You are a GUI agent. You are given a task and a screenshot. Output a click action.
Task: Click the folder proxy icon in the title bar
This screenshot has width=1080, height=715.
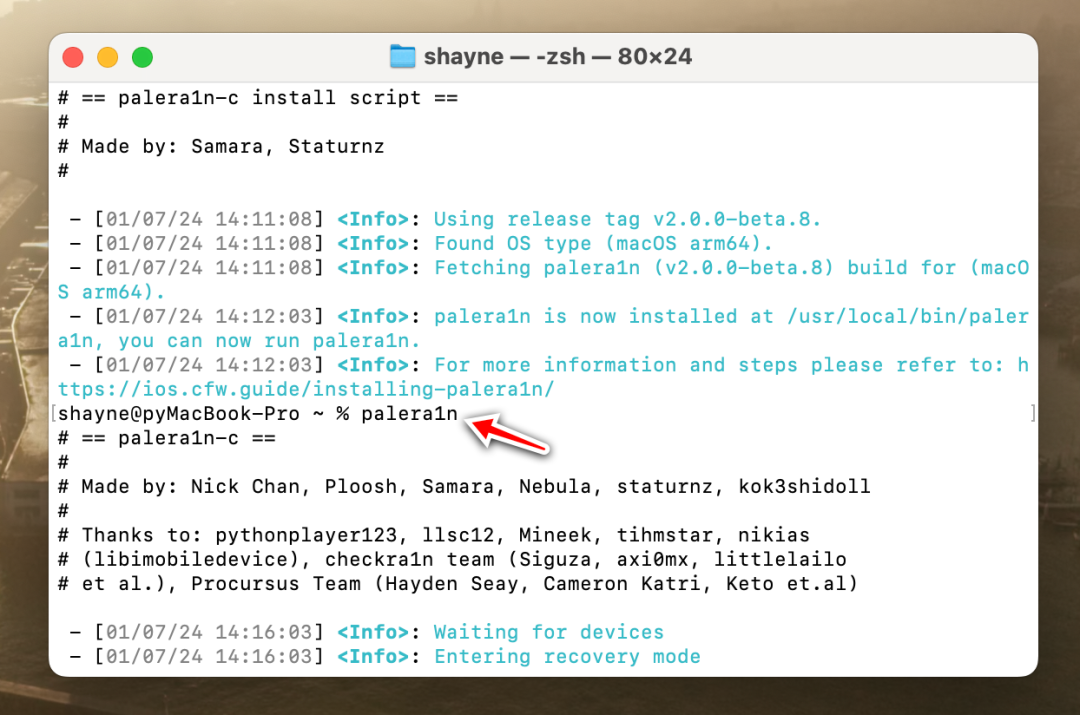tap(402, 56)
